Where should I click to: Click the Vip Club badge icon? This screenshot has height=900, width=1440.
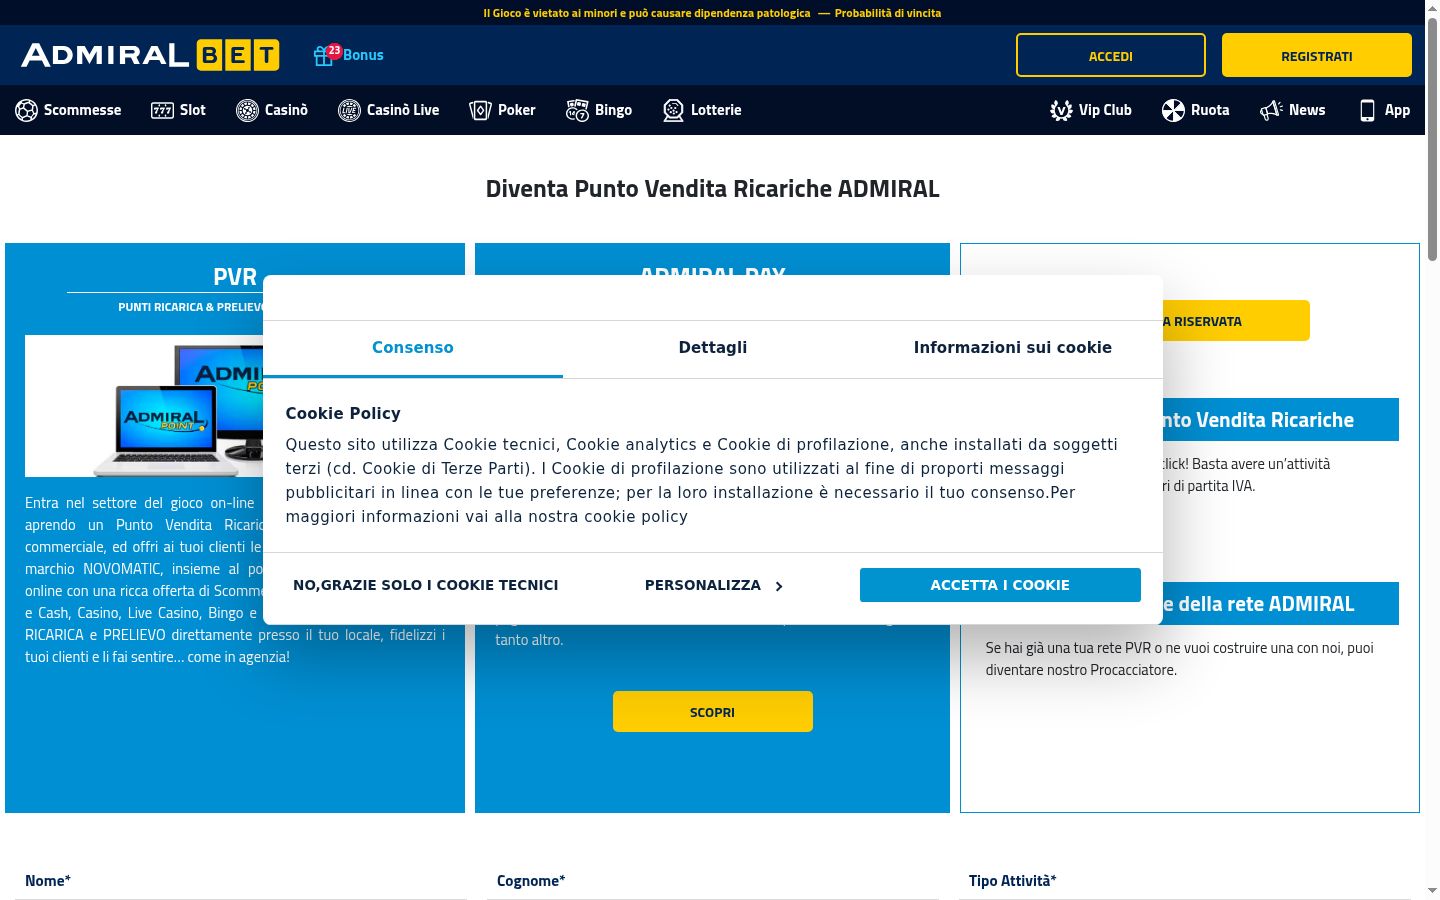click(1061, 110)
